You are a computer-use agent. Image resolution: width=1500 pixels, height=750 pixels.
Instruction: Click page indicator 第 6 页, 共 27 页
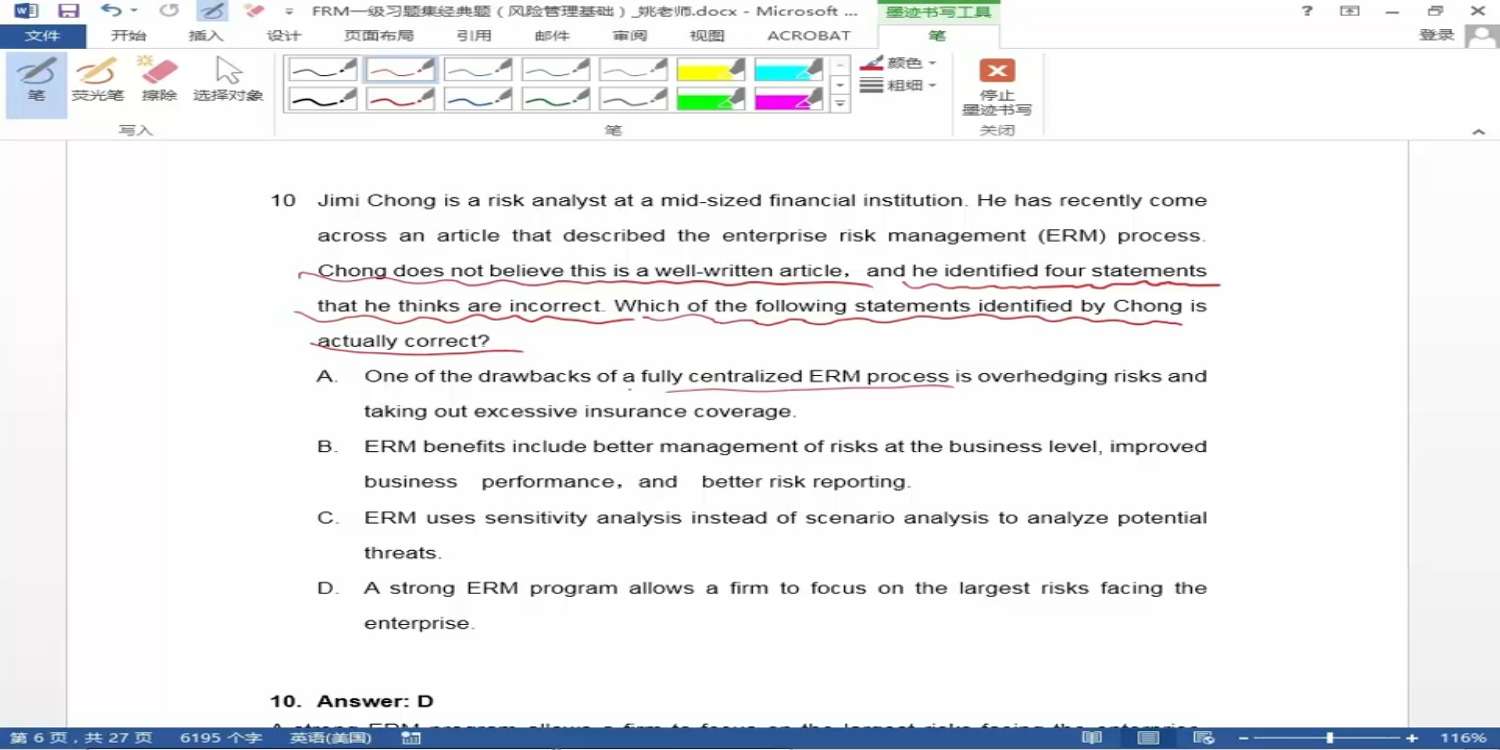pyautogui.click(x=81, y=738)
